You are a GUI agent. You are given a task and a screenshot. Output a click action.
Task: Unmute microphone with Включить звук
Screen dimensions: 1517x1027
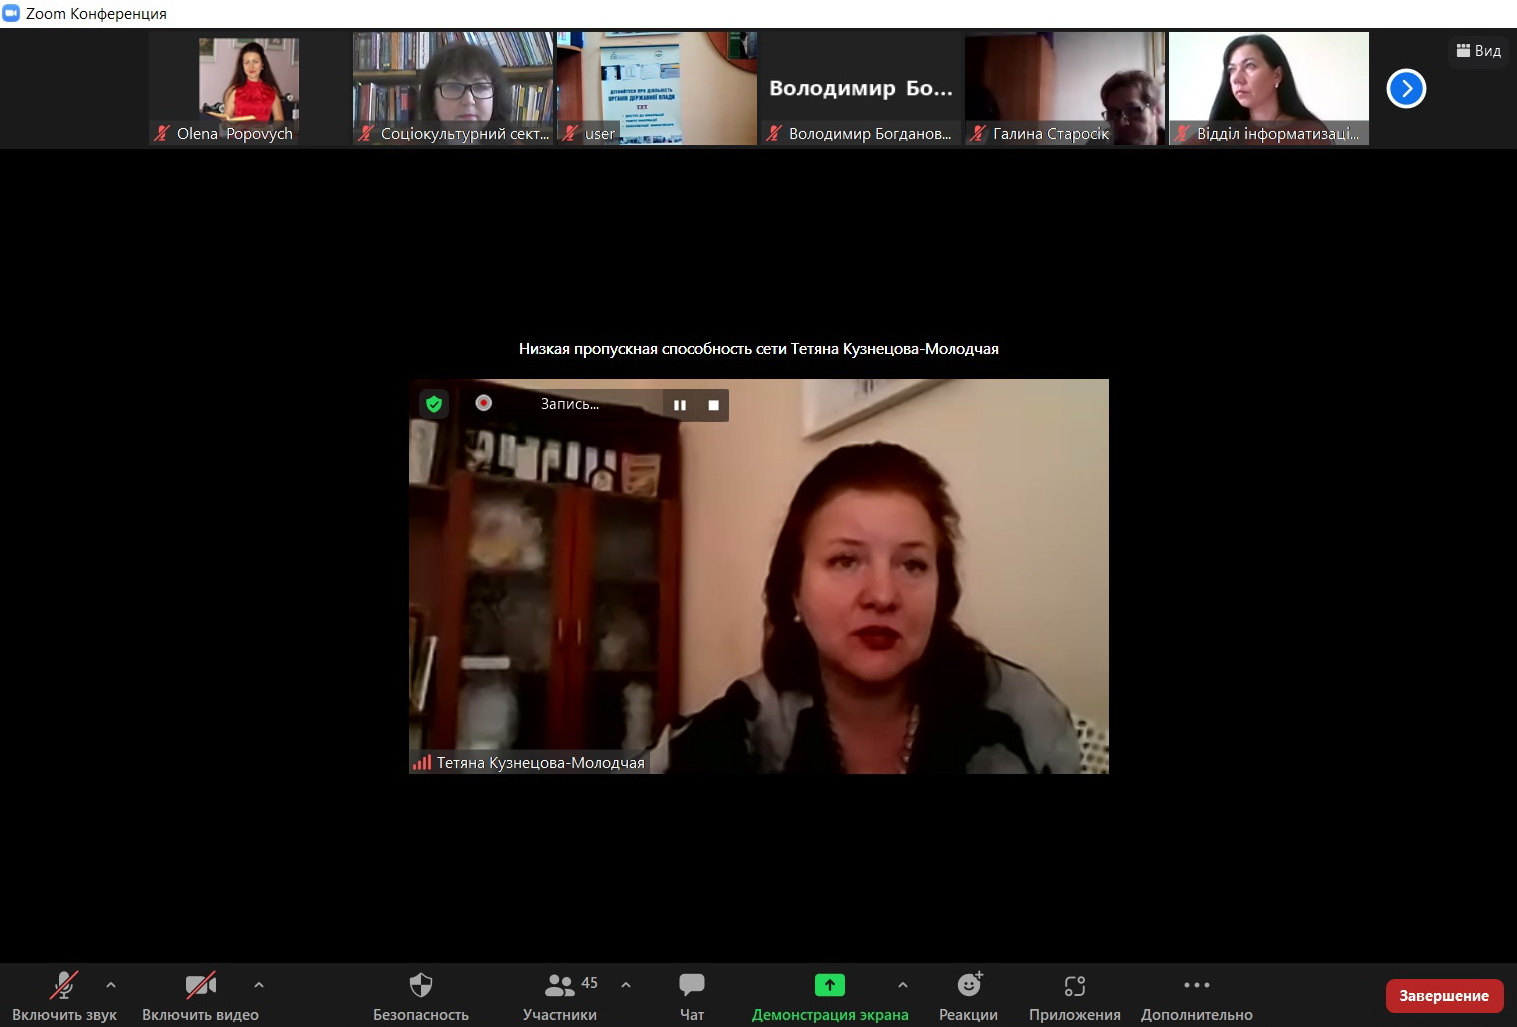[64, 986]
